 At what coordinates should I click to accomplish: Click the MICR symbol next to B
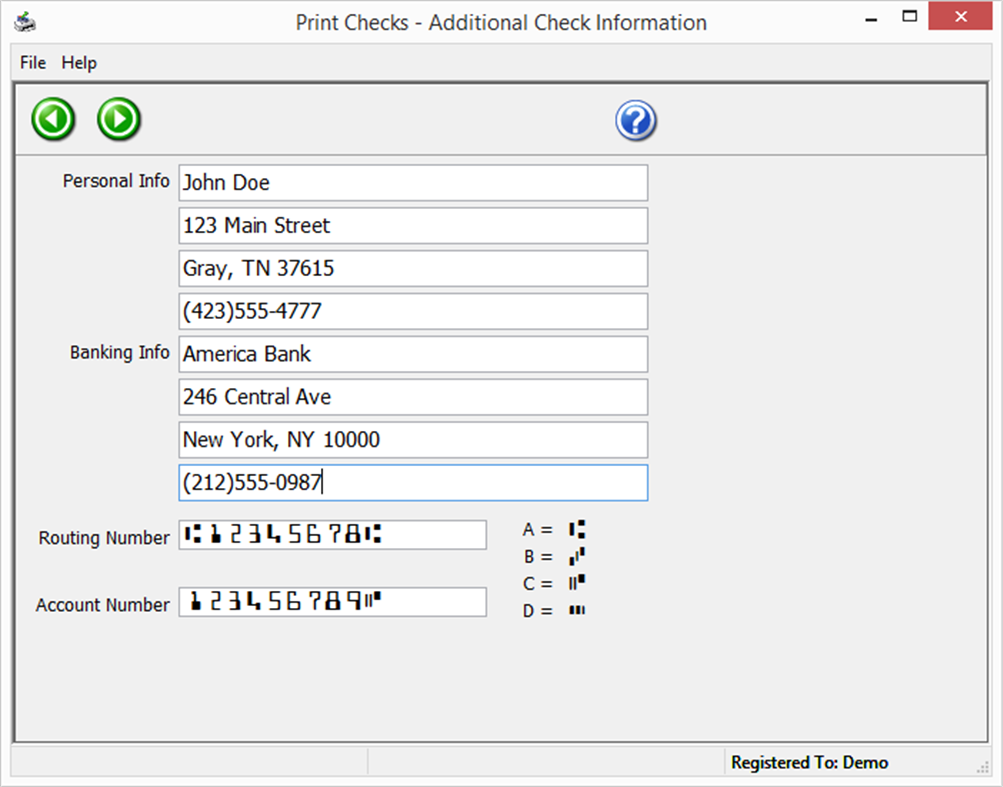click(576, 556)
